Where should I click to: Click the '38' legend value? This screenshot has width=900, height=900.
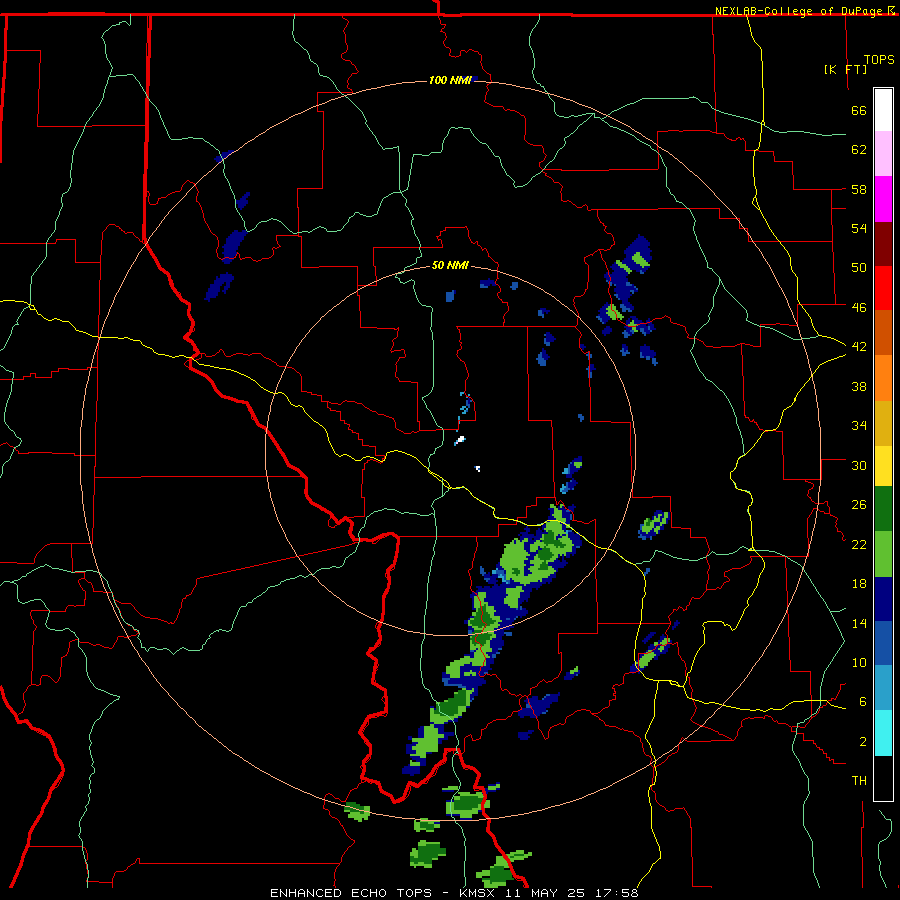click(859, 386)
